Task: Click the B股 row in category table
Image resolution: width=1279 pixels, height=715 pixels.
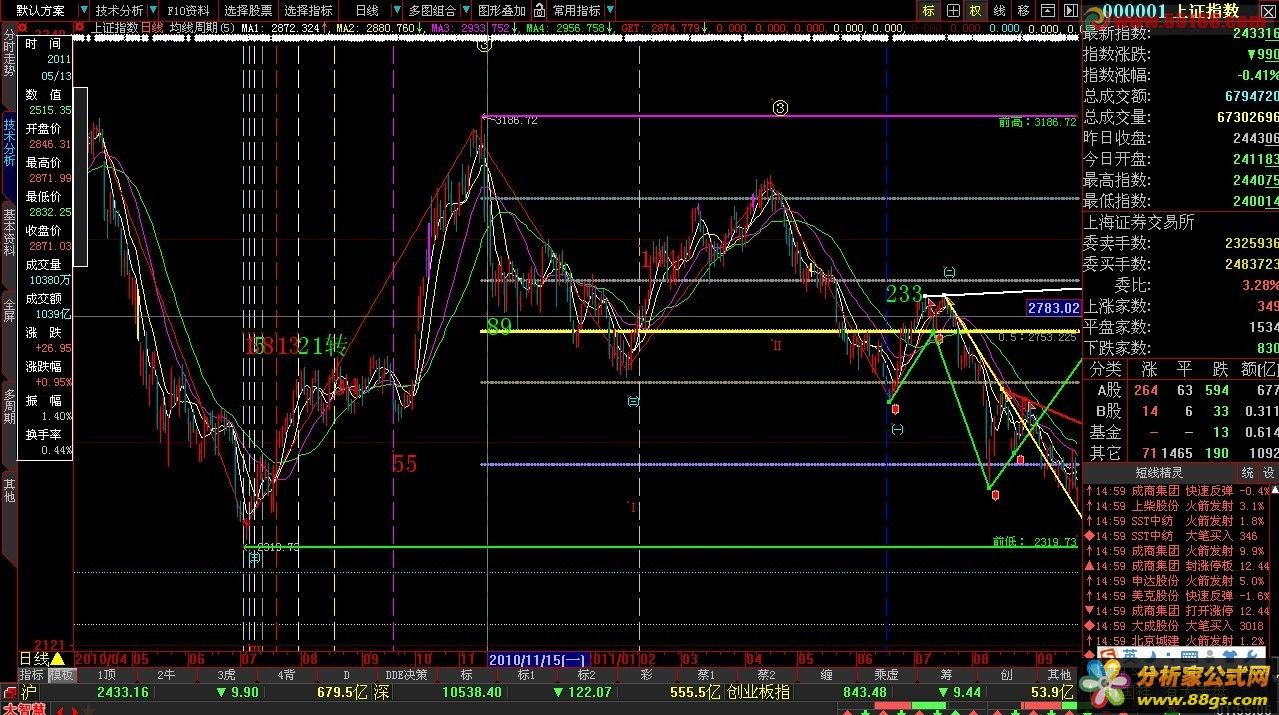Action: [x=1180, y=411]
